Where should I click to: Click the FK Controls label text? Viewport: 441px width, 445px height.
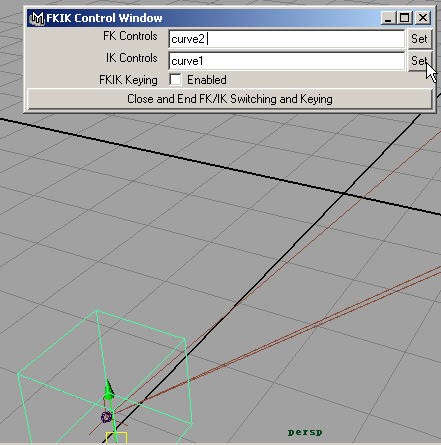click(x=130, y=36)
